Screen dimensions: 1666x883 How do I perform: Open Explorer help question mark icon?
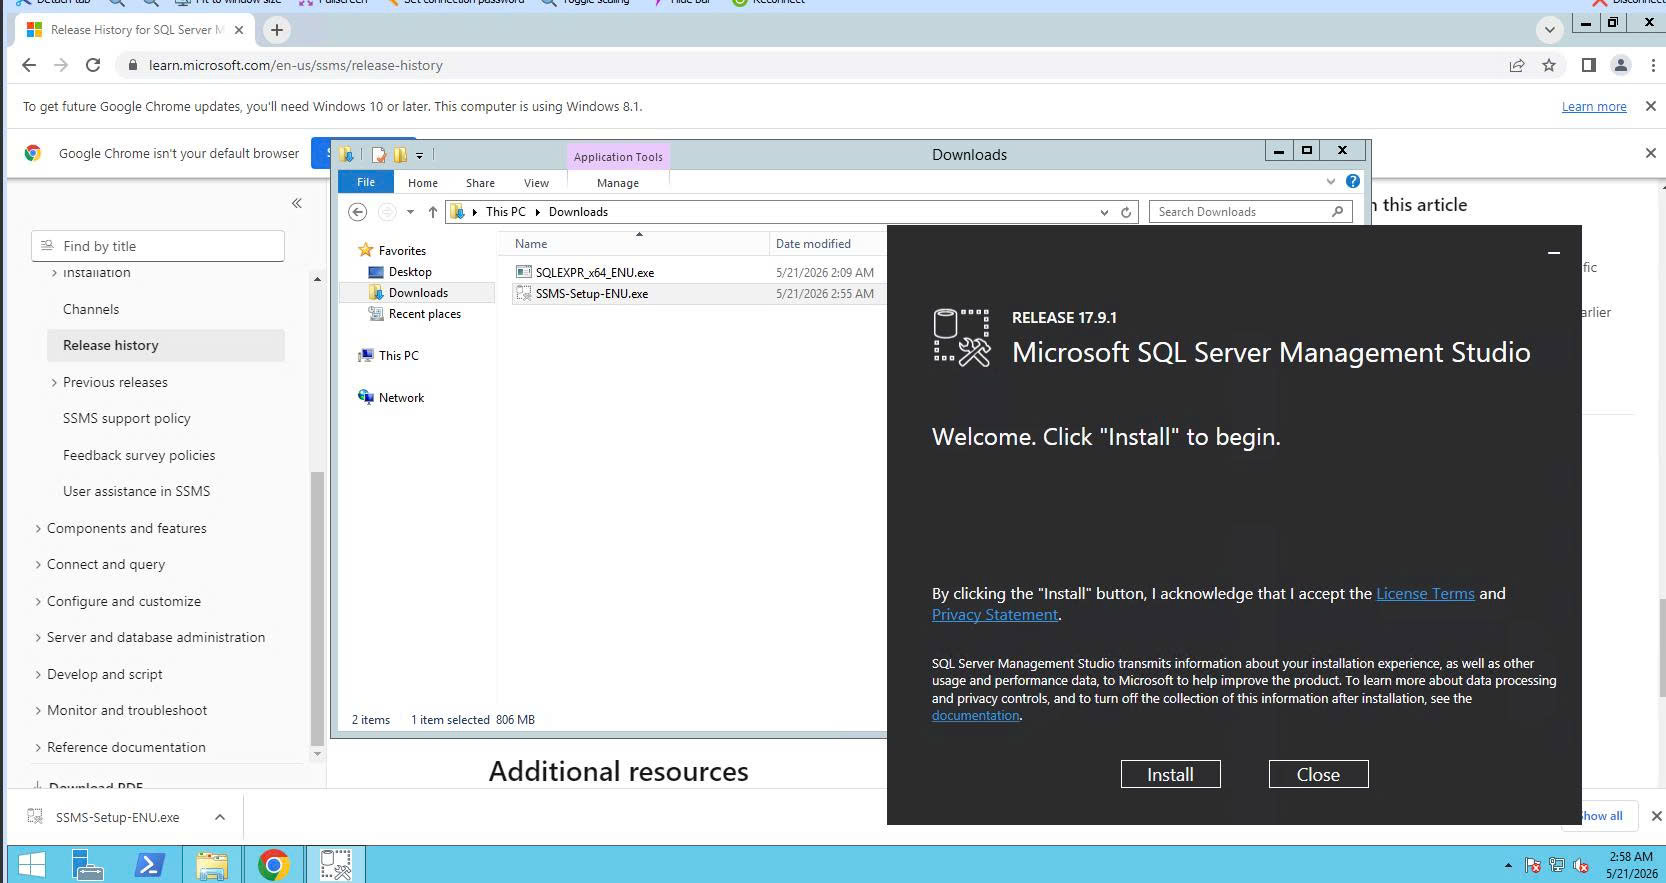pyautogui.click(x=1352, y=181)
